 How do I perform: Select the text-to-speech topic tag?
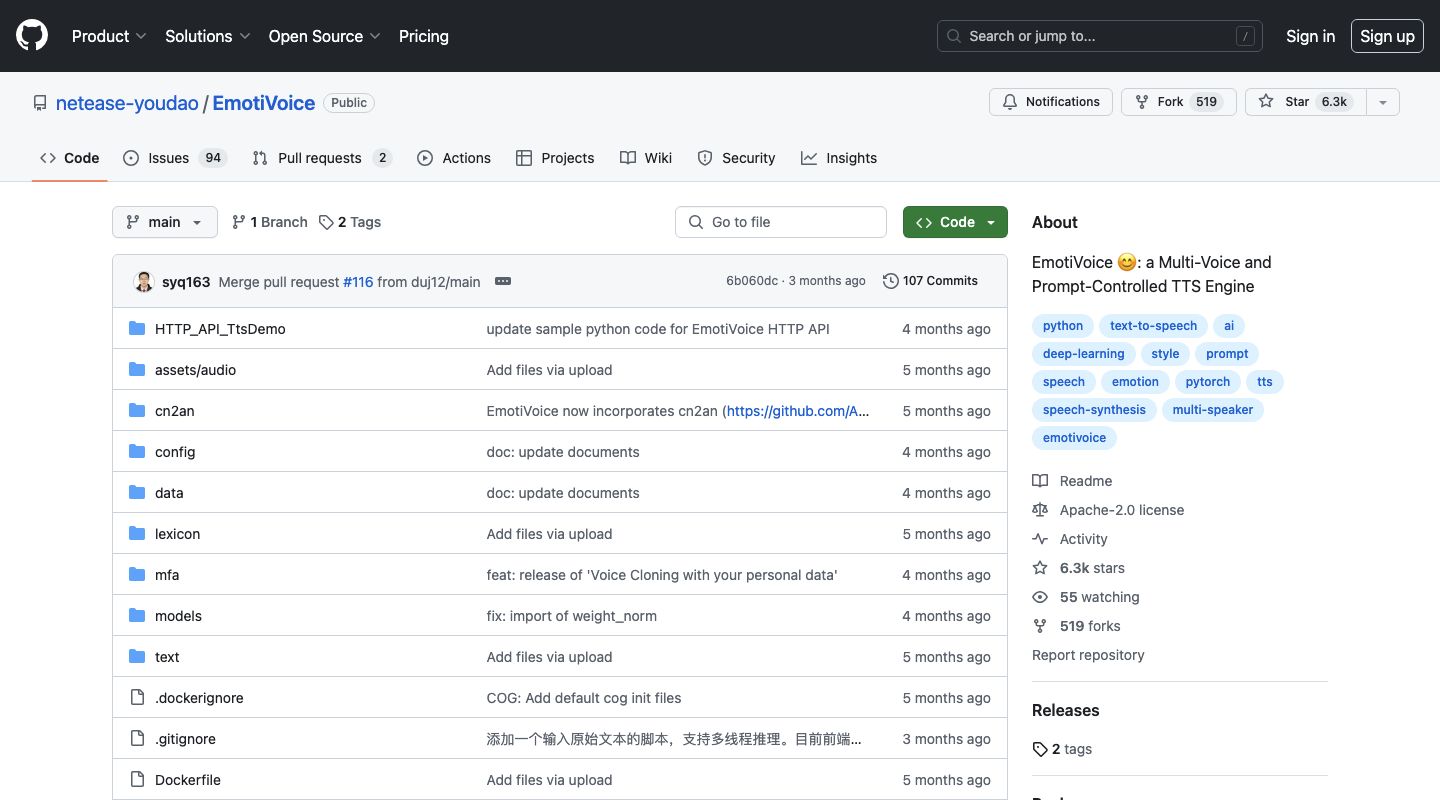(1153, 326)
